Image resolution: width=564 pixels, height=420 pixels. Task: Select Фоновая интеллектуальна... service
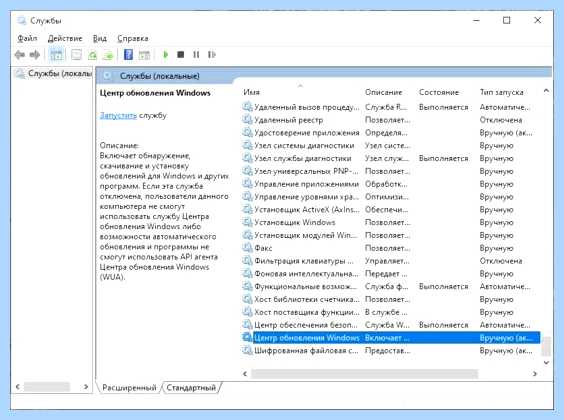point(306,274)
